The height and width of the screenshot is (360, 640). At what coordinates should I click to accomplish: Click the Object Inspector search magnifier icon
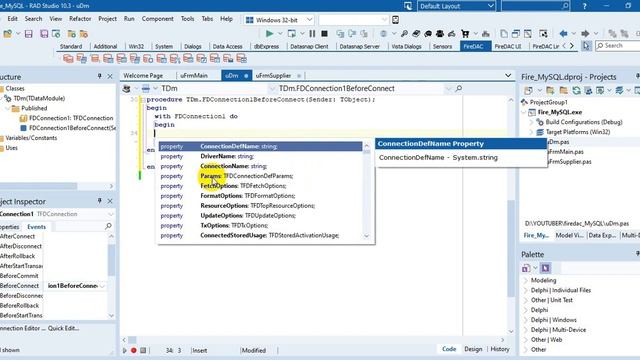[108, 226]
